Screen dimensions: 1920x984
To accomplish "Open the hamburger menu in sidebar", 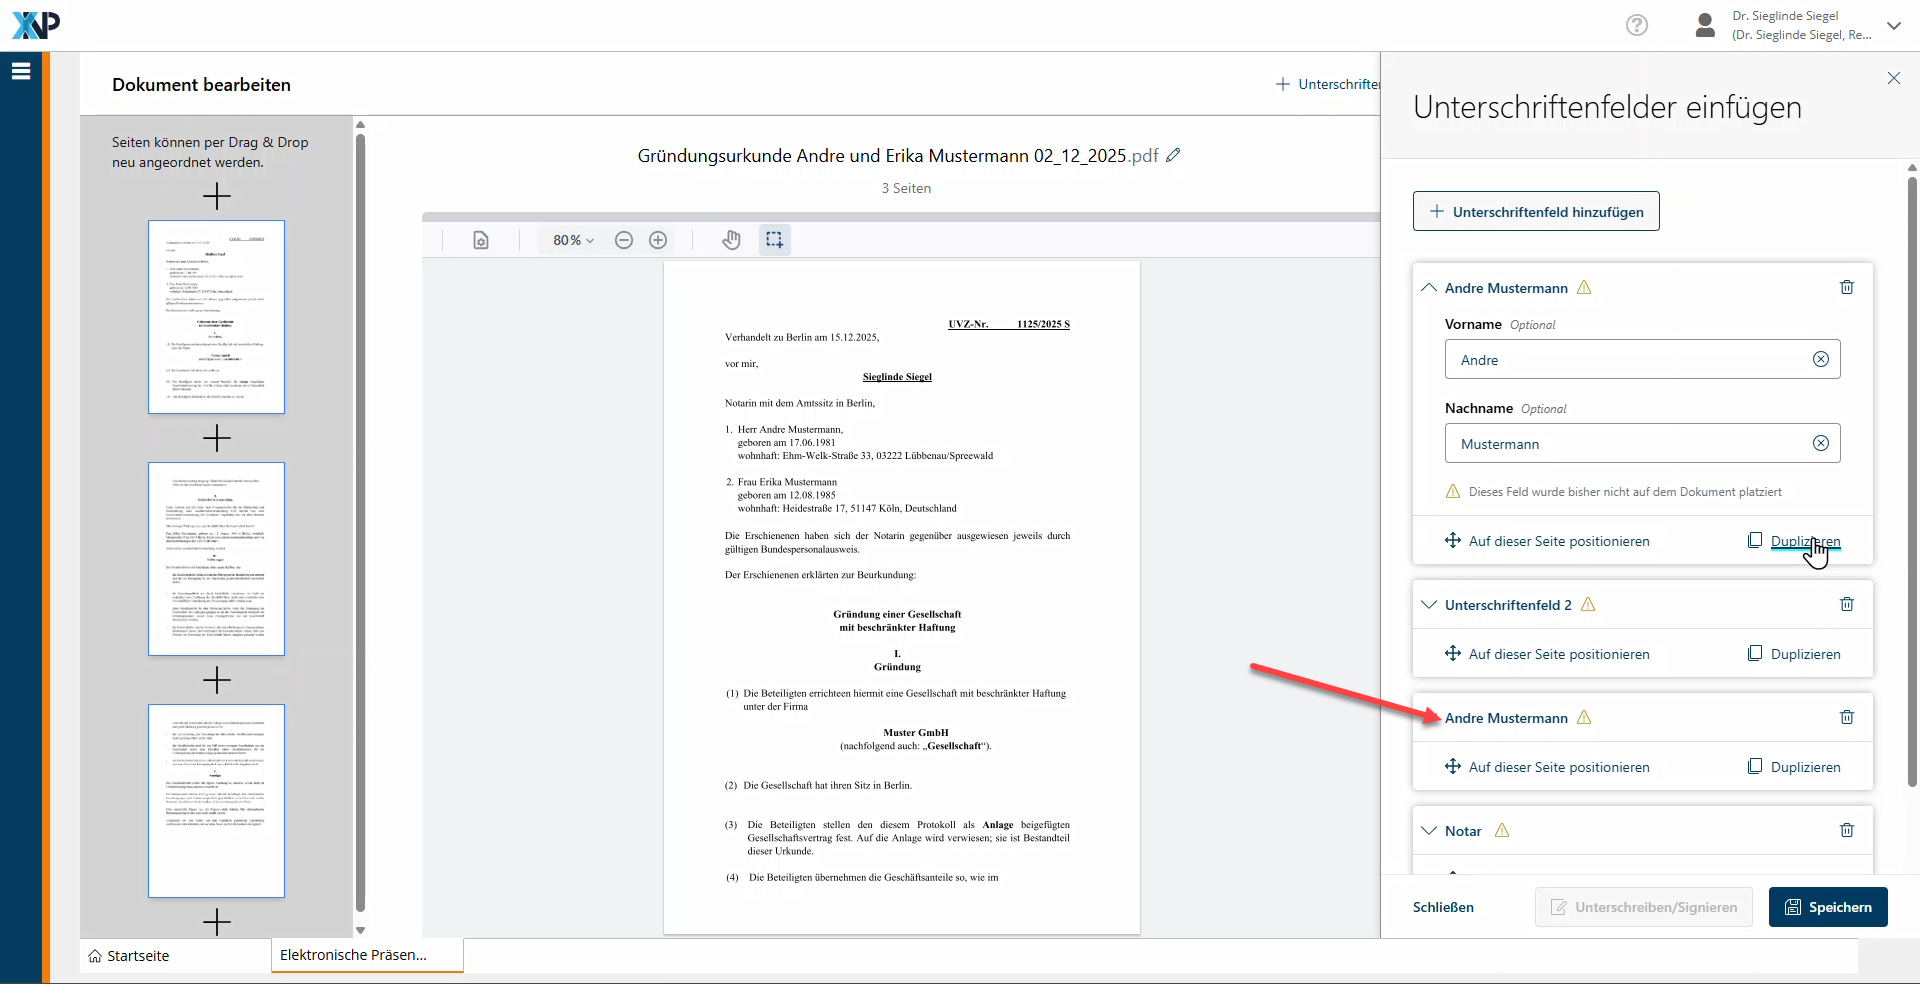I will click(21, 71).
